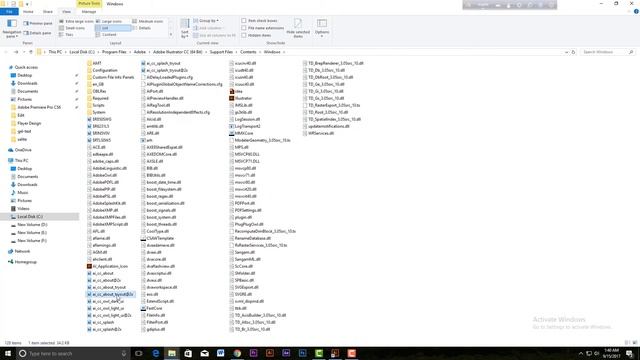Choose Large icons layout
The image size is (640, 360).
pyautogui.click(x=109, y=21)
